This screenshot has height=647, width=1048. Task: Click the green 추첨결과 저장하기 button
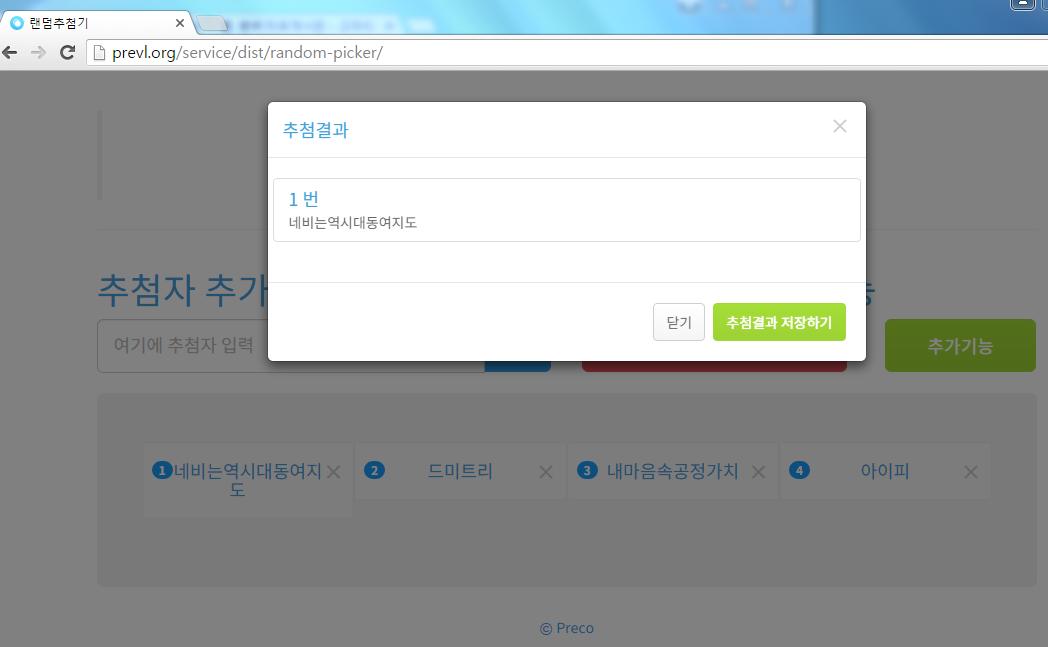point(779,322)
